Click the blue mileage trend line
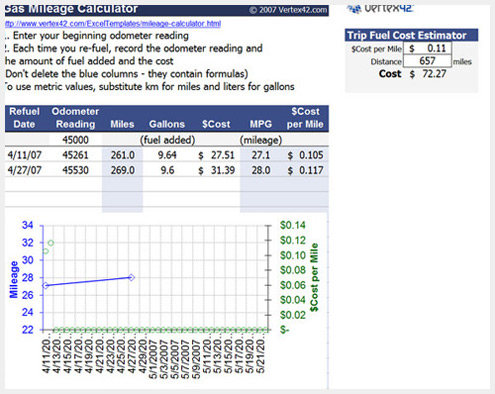This screenshot has height=394, width=495. tap(89, 281)
